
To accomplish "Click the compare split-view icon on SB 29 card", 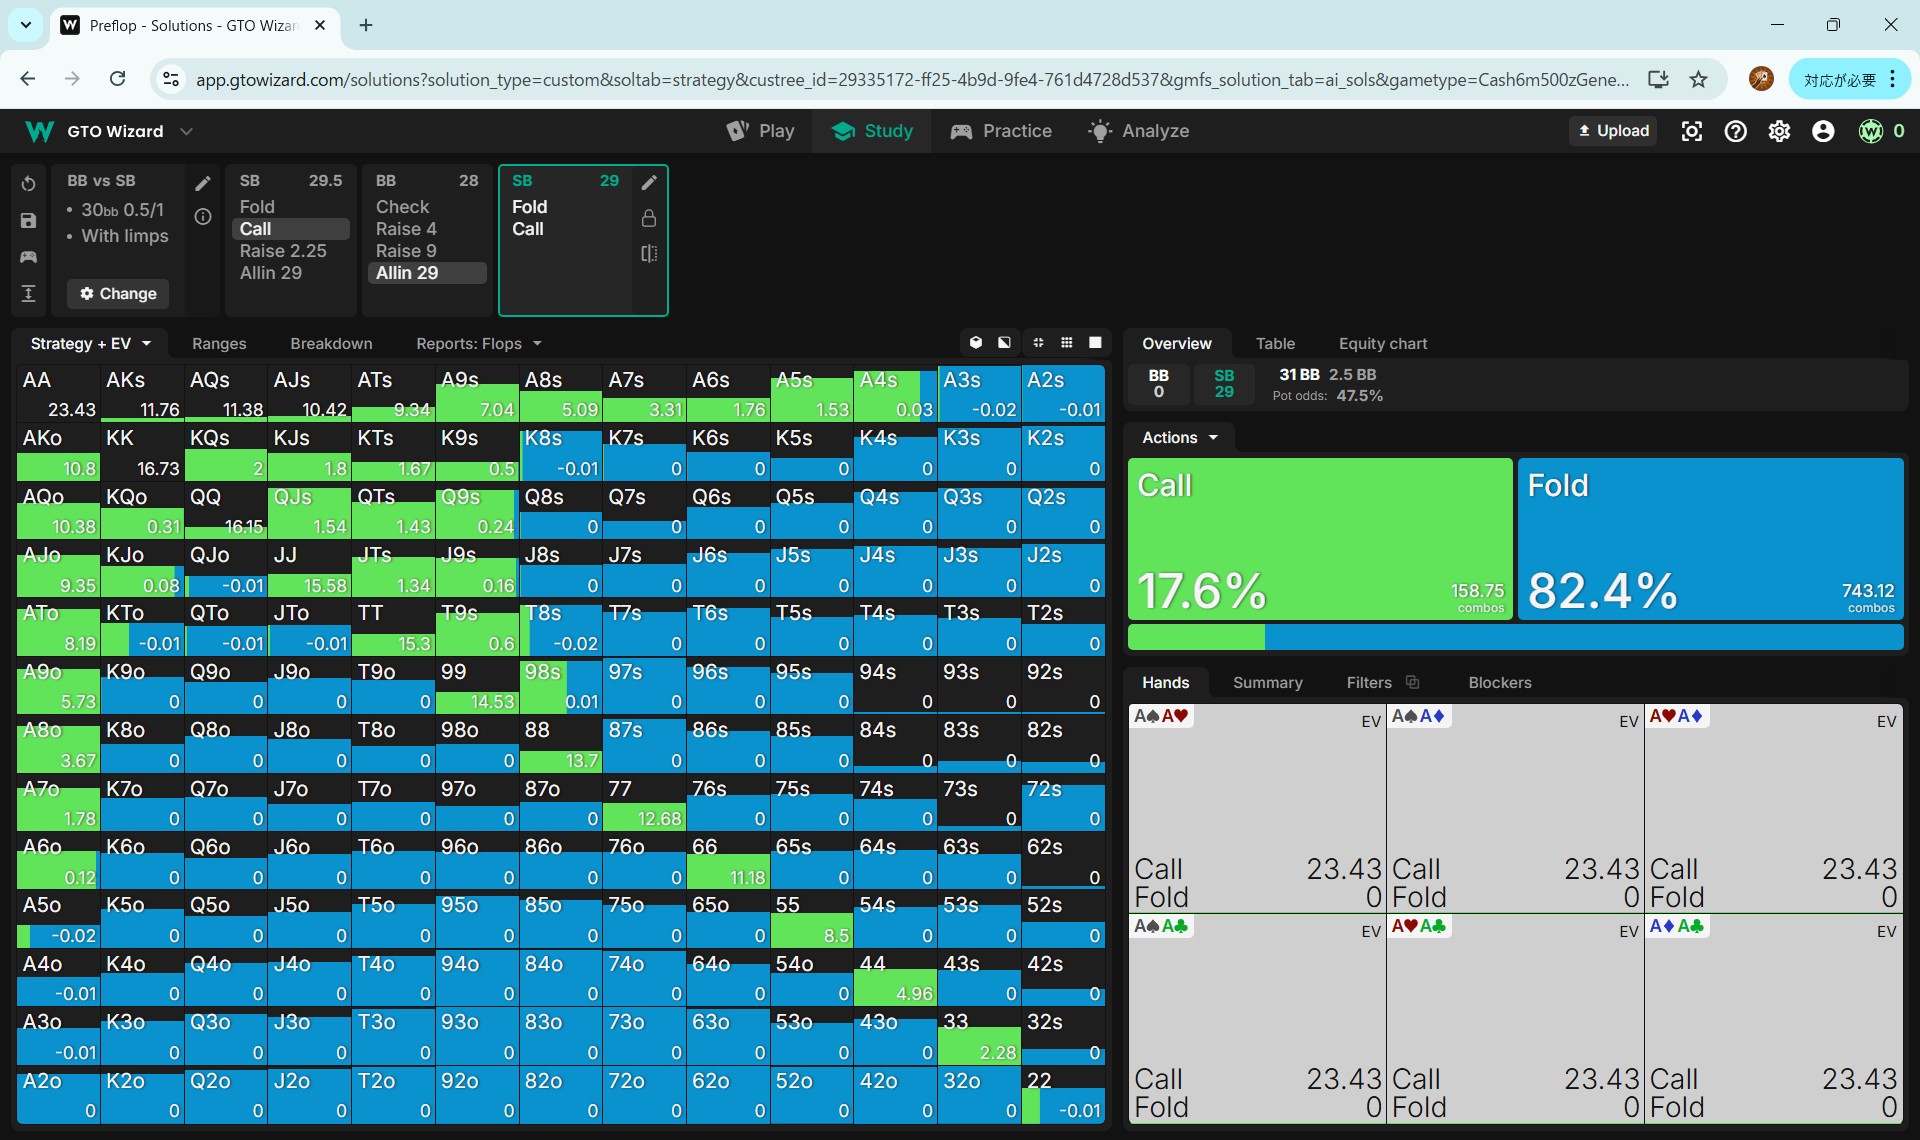I will 649,254.
